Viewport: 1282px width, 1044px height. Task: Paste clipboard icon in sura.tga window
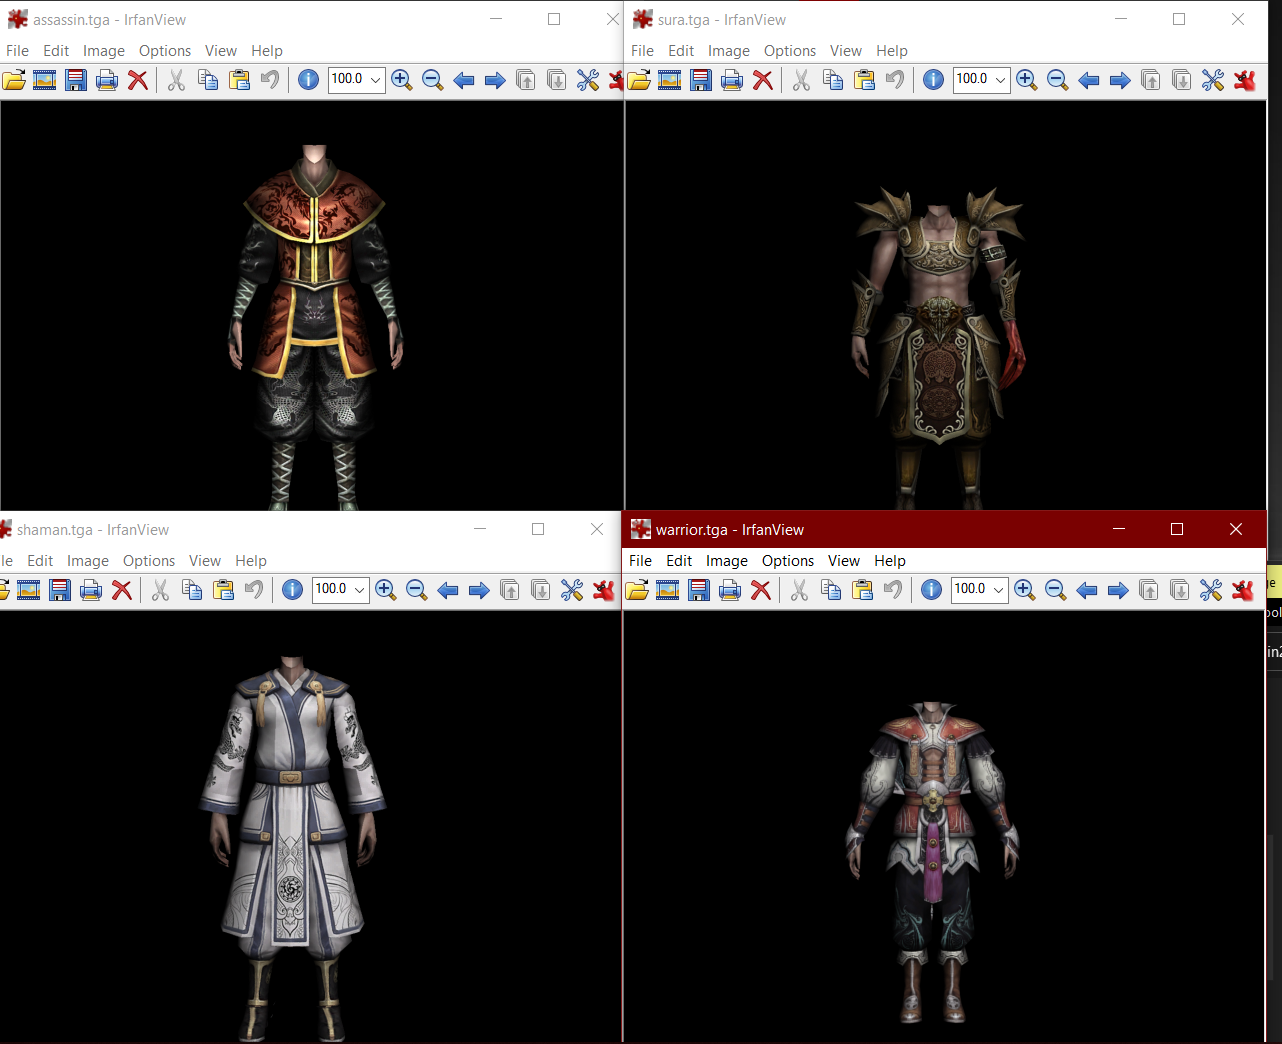pos(864,80)
